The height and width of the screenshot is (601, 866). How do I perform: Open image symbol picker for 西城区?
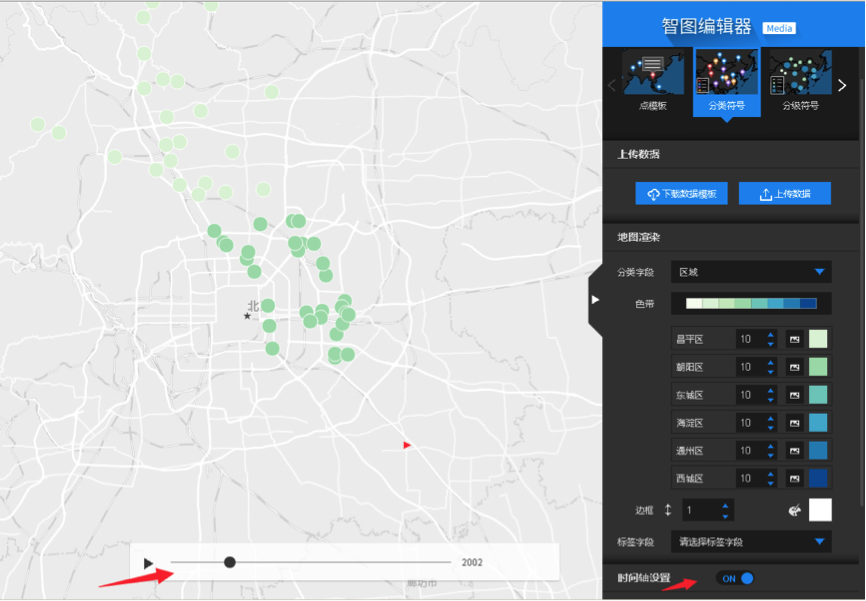[794, 478]
